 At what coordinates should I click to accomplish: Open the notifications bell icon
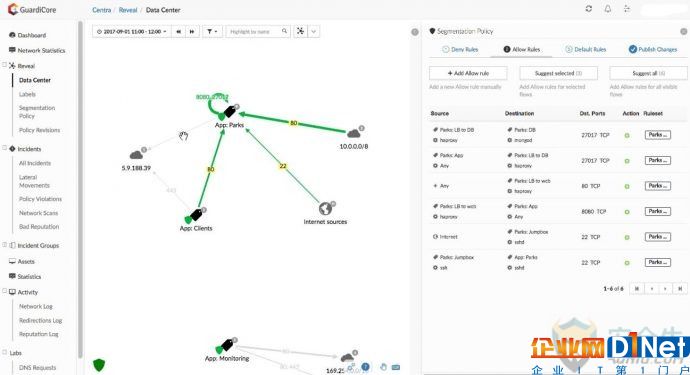click(x=608, y=9)
